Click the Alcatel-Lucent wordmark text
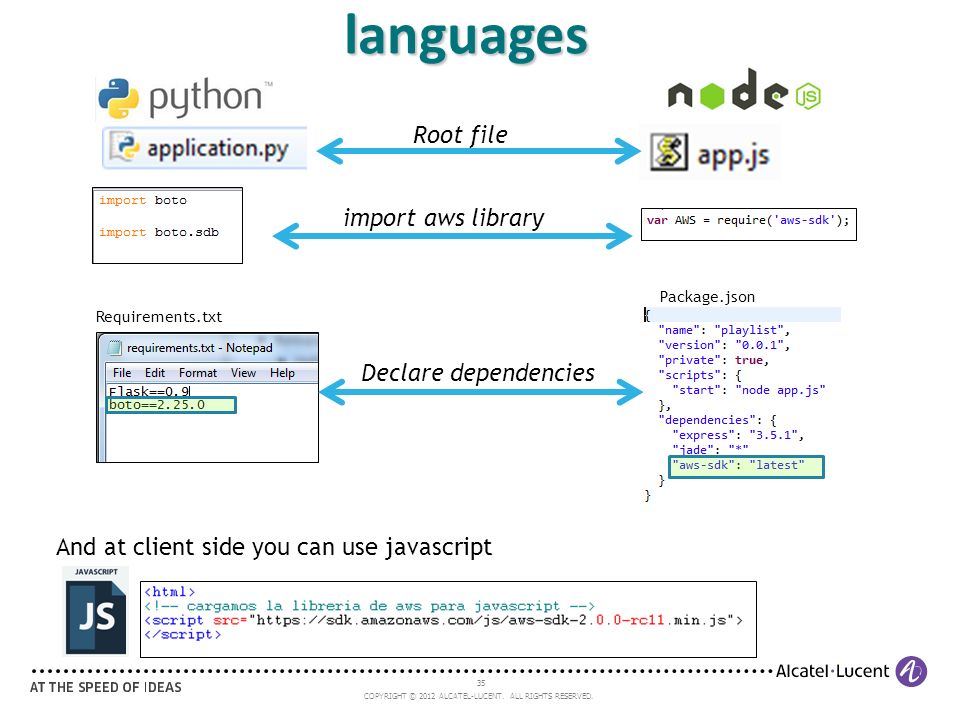Image resolution: width=960 pixels, height=720 pixels. tap(832, 672)
